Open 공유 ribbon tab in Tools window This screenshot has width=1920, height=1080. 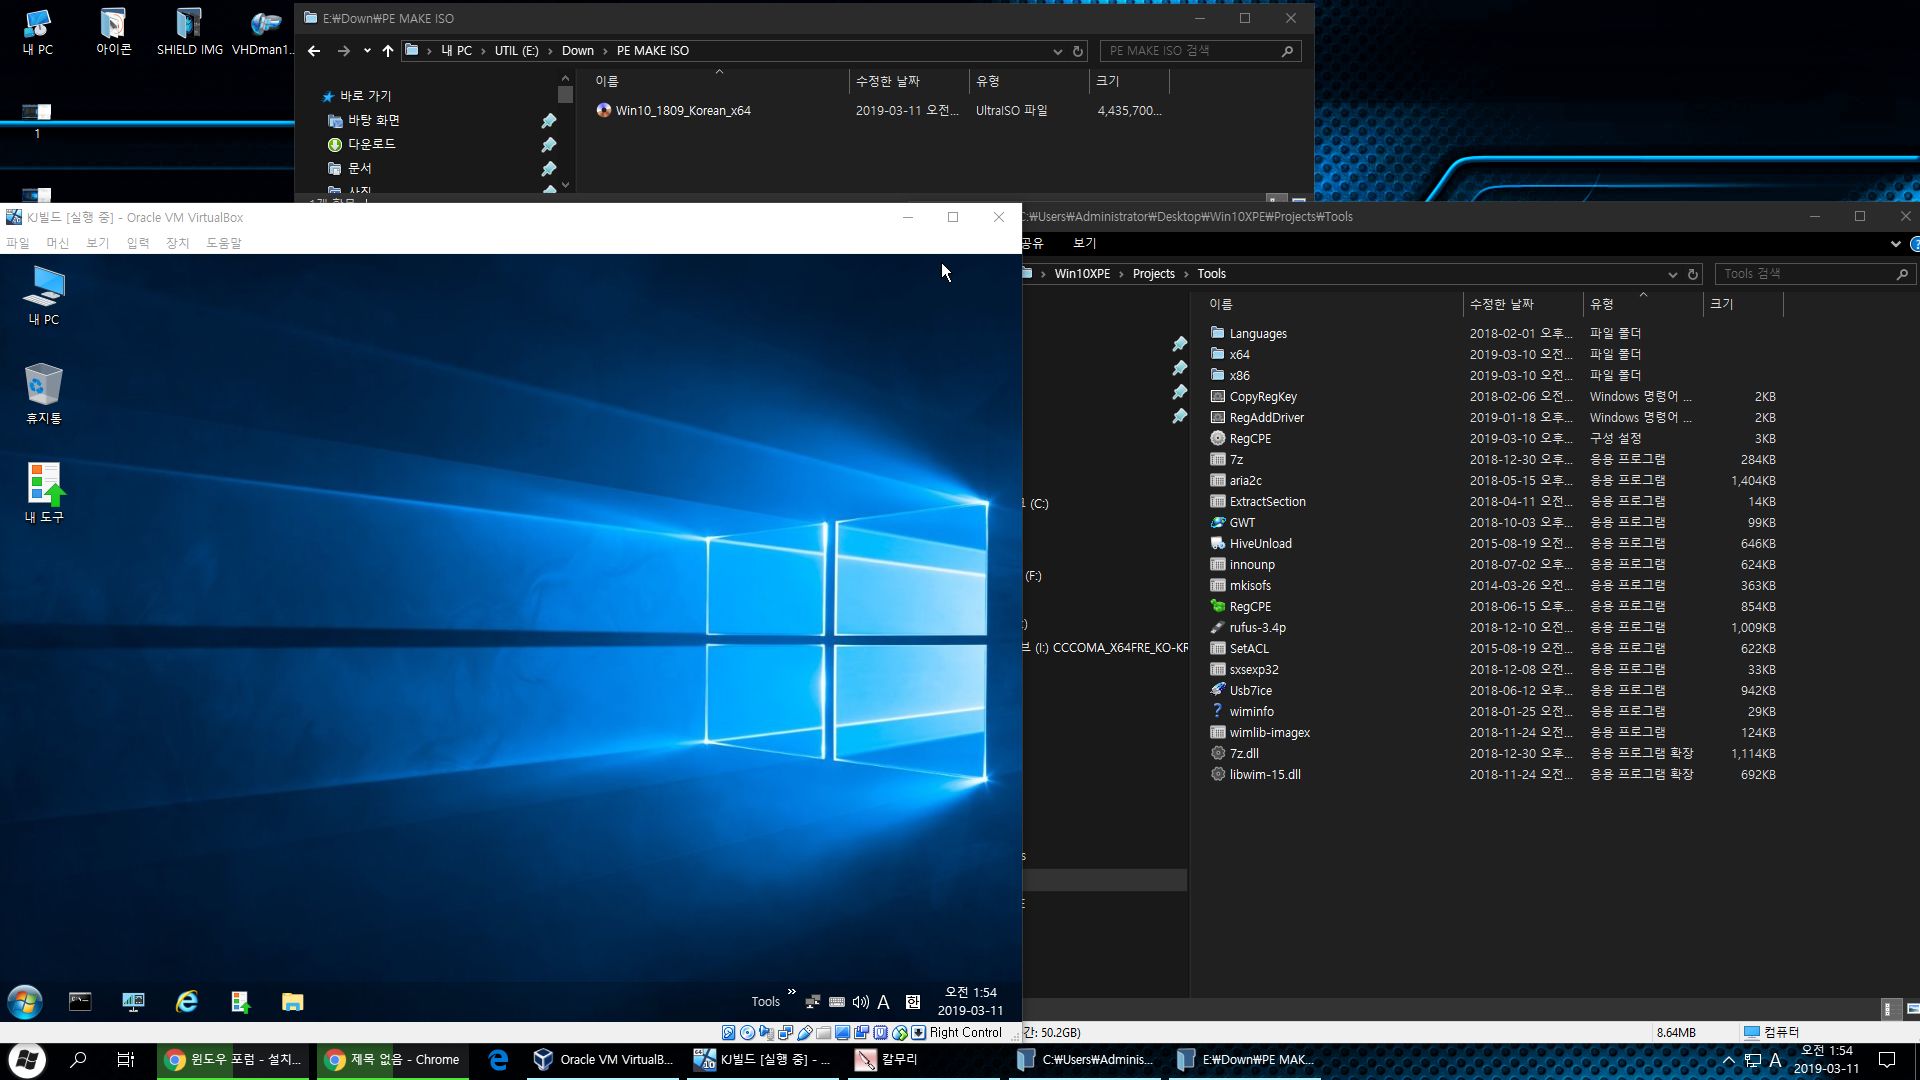(1033, 243)
